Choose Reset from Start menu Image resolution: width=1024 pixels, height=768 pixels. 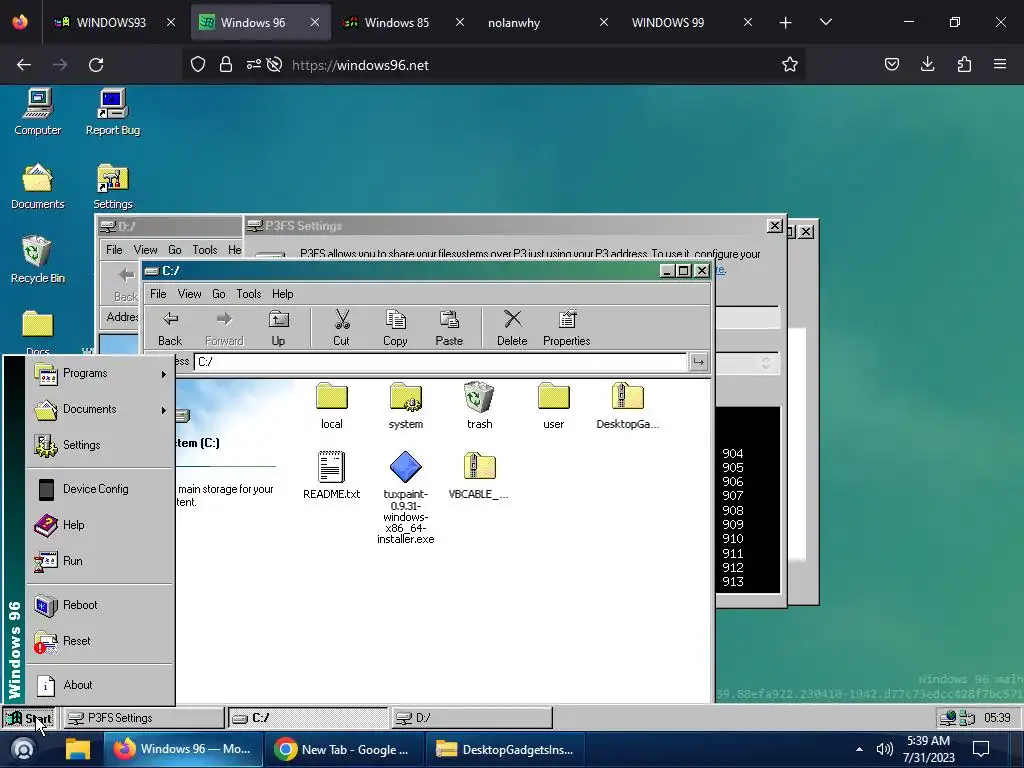100,641
